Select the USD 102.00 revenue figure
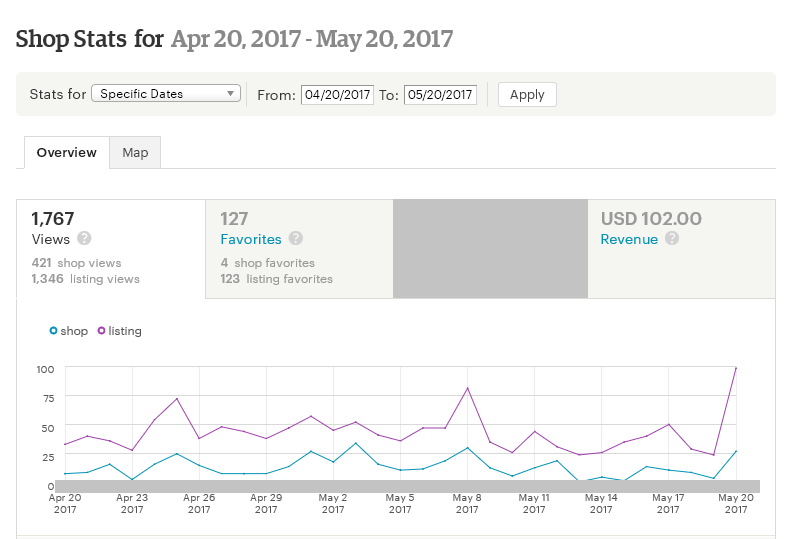793x539 pixels. (651, 219)
